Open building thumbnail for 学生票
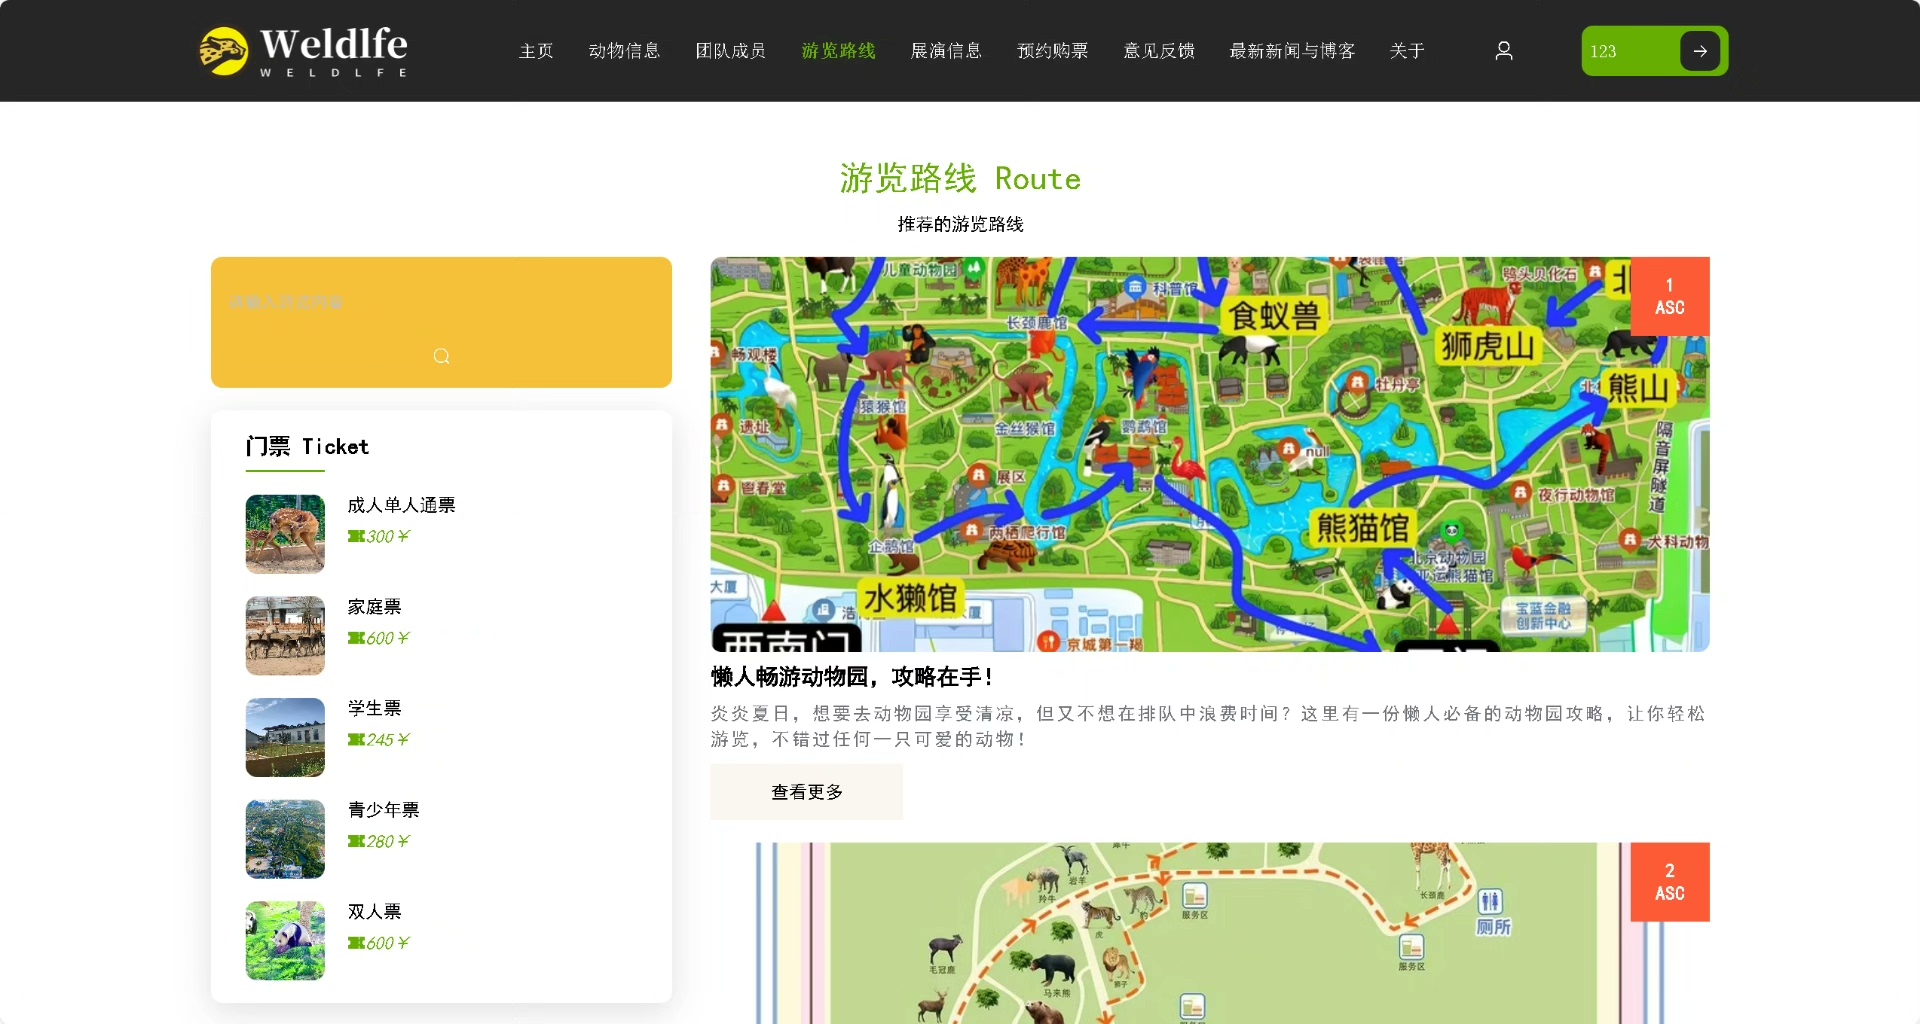The width and height of the screenshot is (1920, 1024). (285, 737)
